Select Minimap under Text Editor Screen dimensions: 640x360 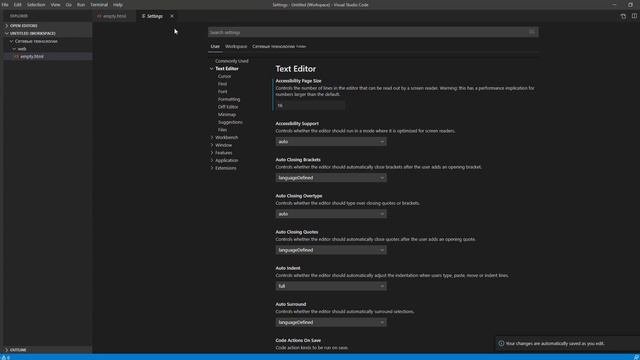point(227,115)
